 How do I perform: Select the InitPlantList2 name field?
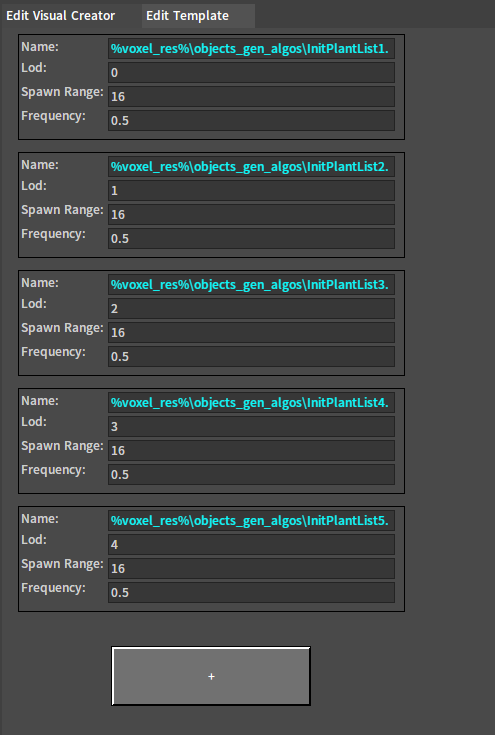251,166
